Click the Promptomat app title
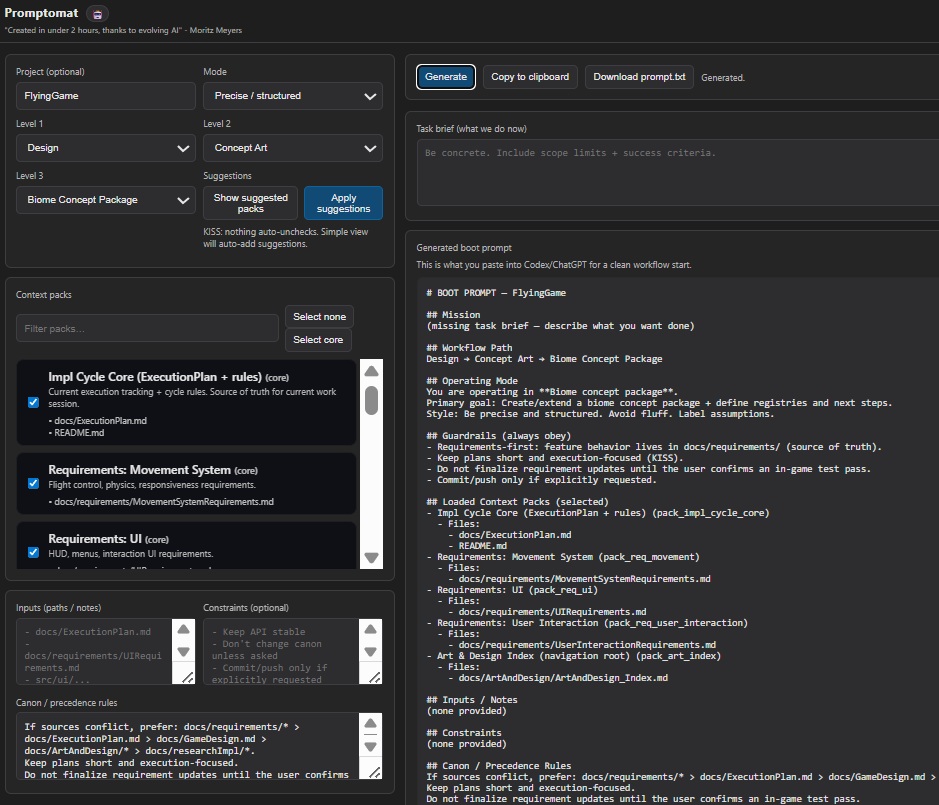 [x=41, y=13]
